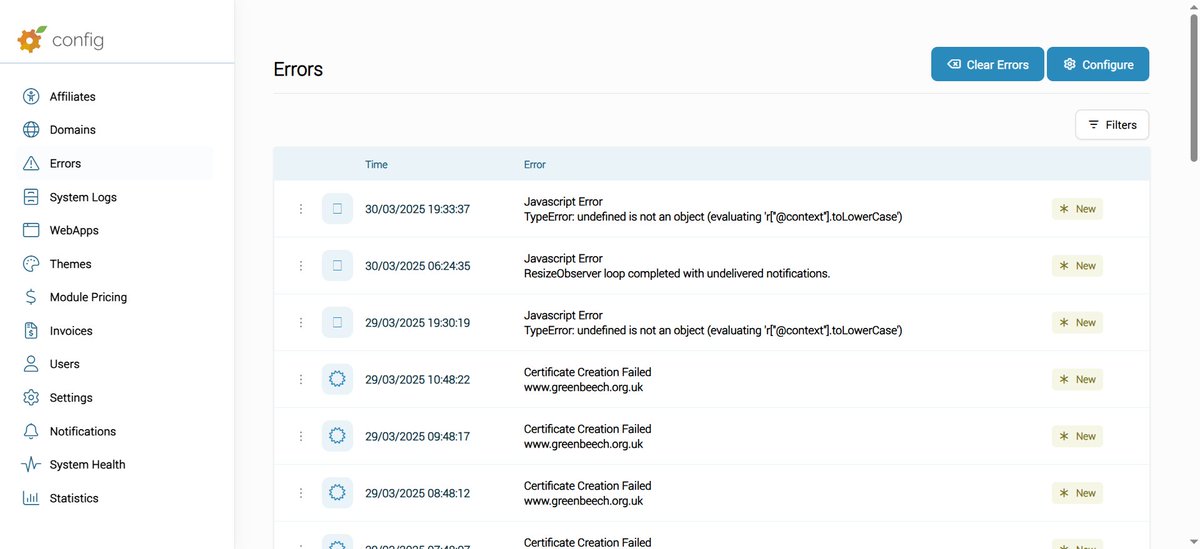Click timestamp 29/03/2025 19:30:19

click(417, 323)
